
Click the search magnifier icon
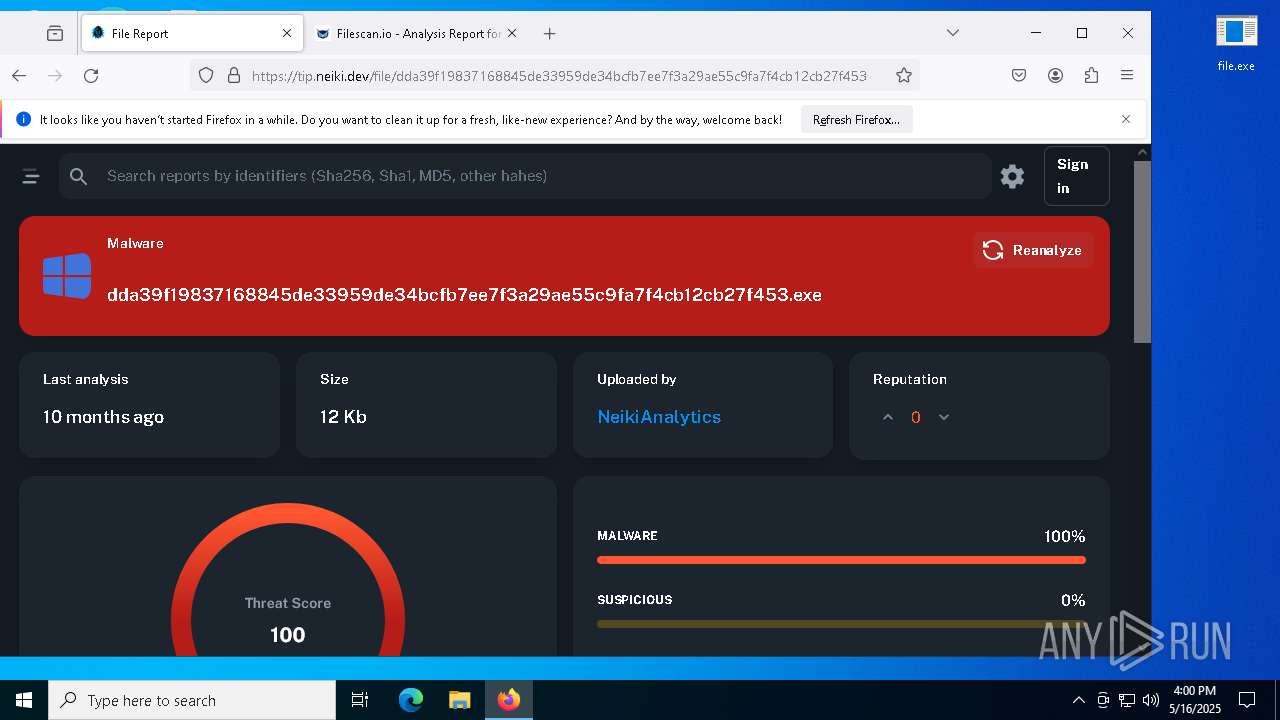point(79,176)
